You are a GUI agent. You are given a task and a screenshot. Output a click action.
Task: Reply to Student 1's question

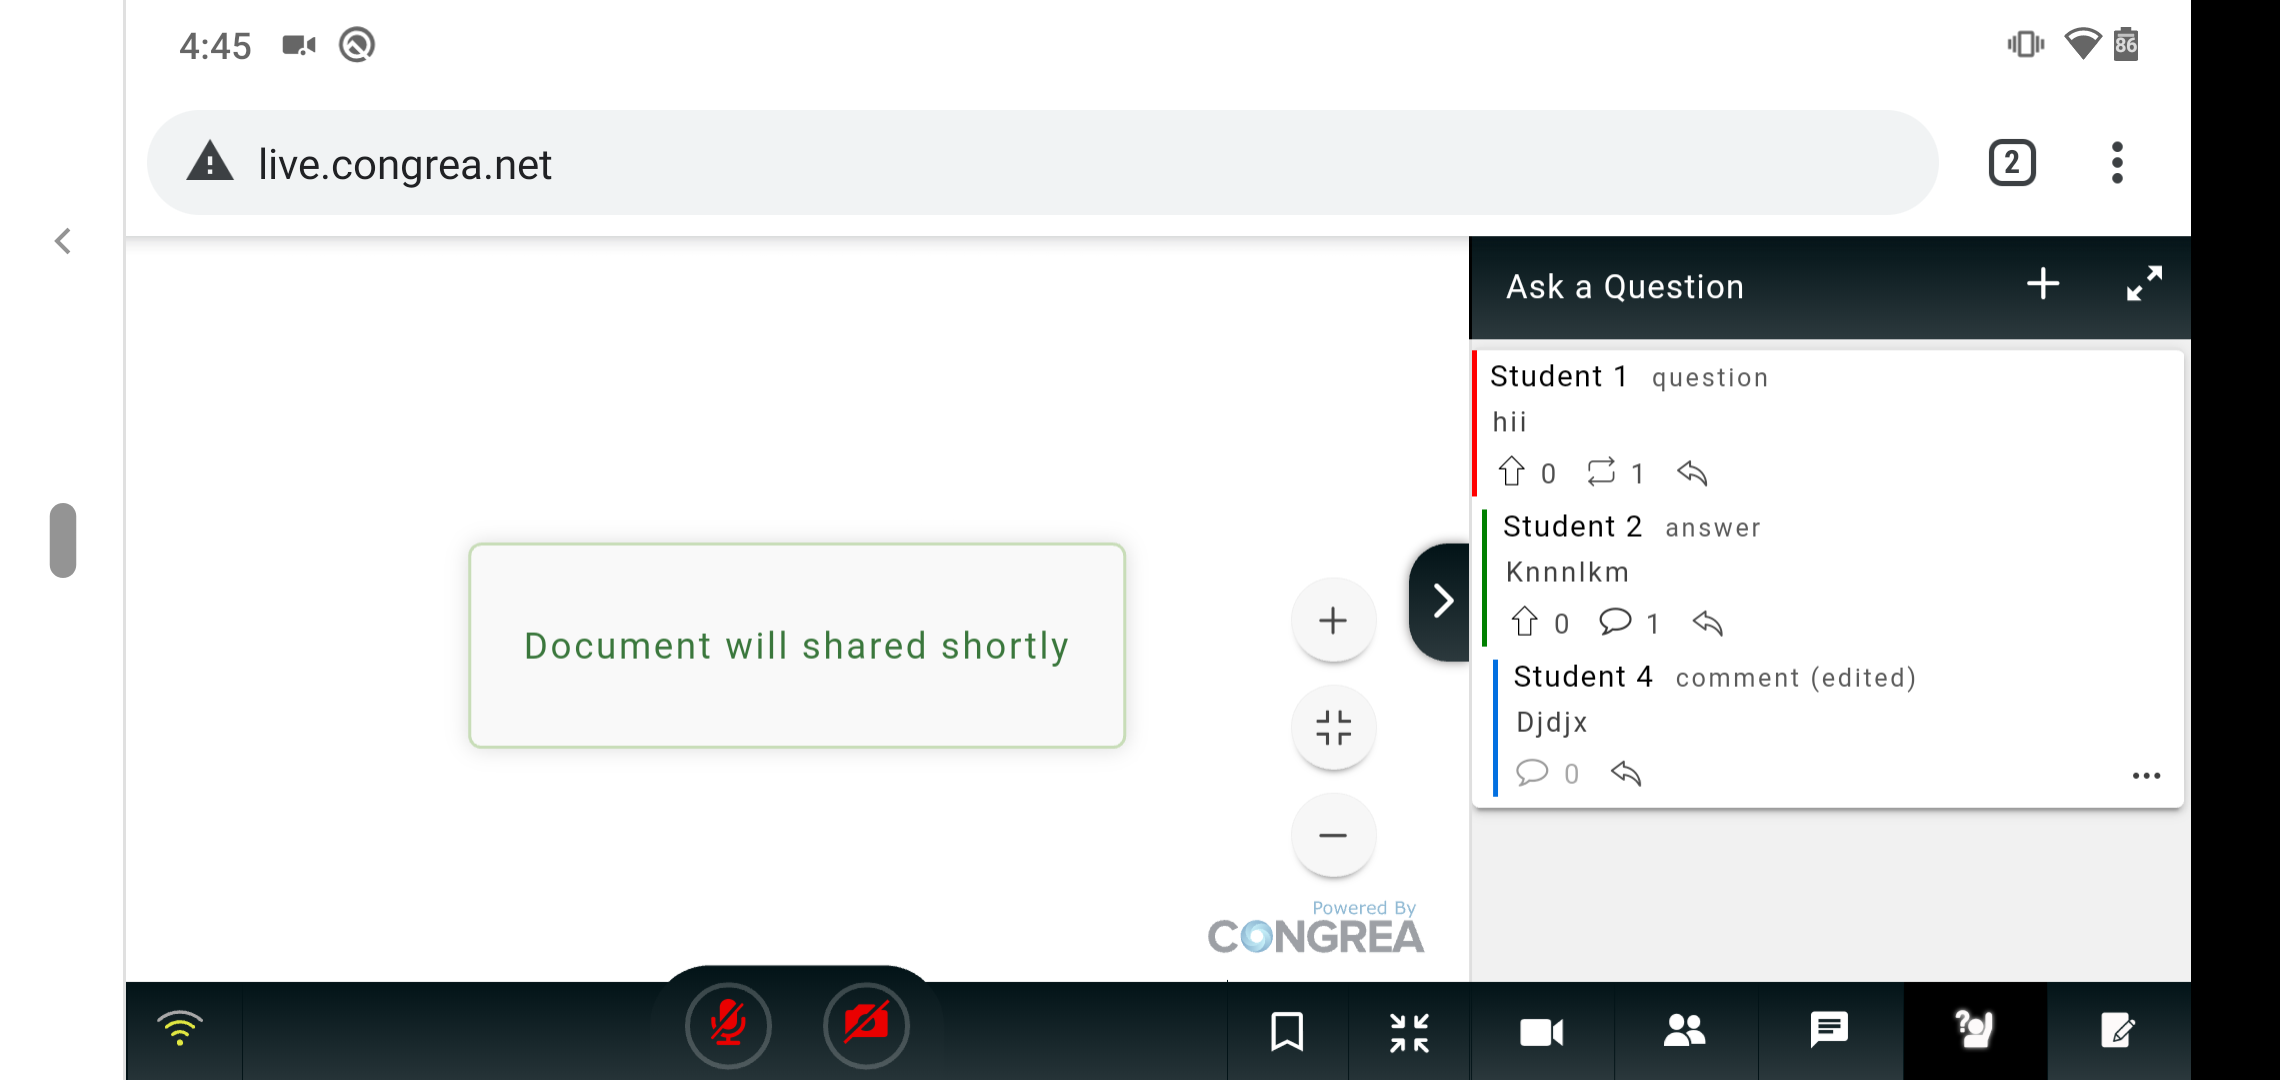click(x=1691, y=474)
